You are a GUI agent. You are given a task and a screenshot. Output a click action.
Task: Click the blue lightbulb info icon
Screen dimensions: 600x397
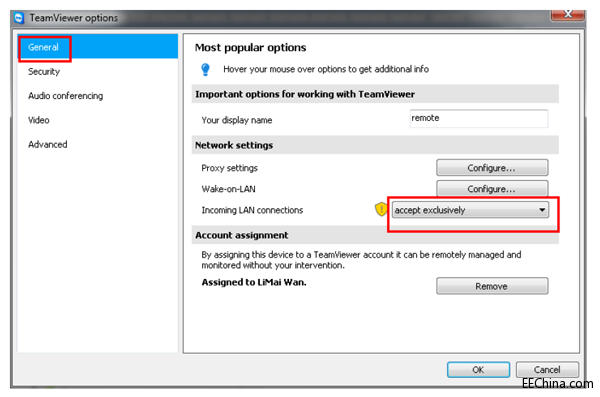point(205,69)
